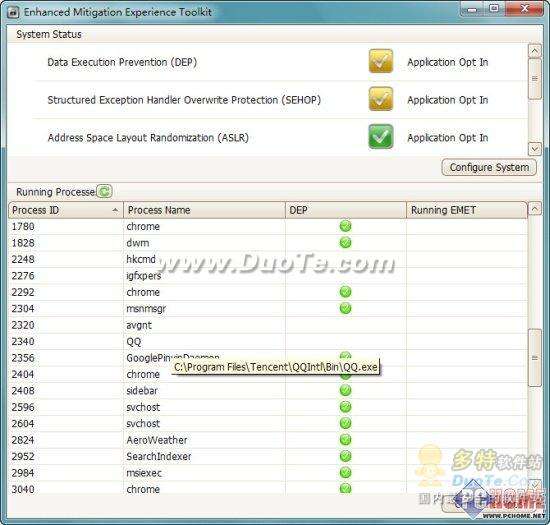Select svchost process with ID 2596
Viewport: 550px width, 525px height.
(268, 407)
